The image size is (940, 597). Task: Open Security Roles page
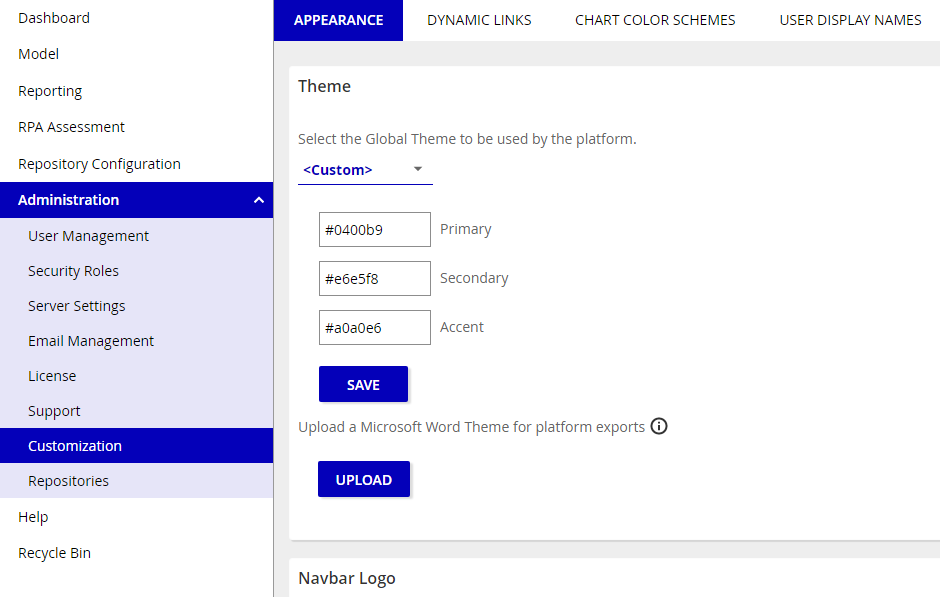tap(73, 271)
